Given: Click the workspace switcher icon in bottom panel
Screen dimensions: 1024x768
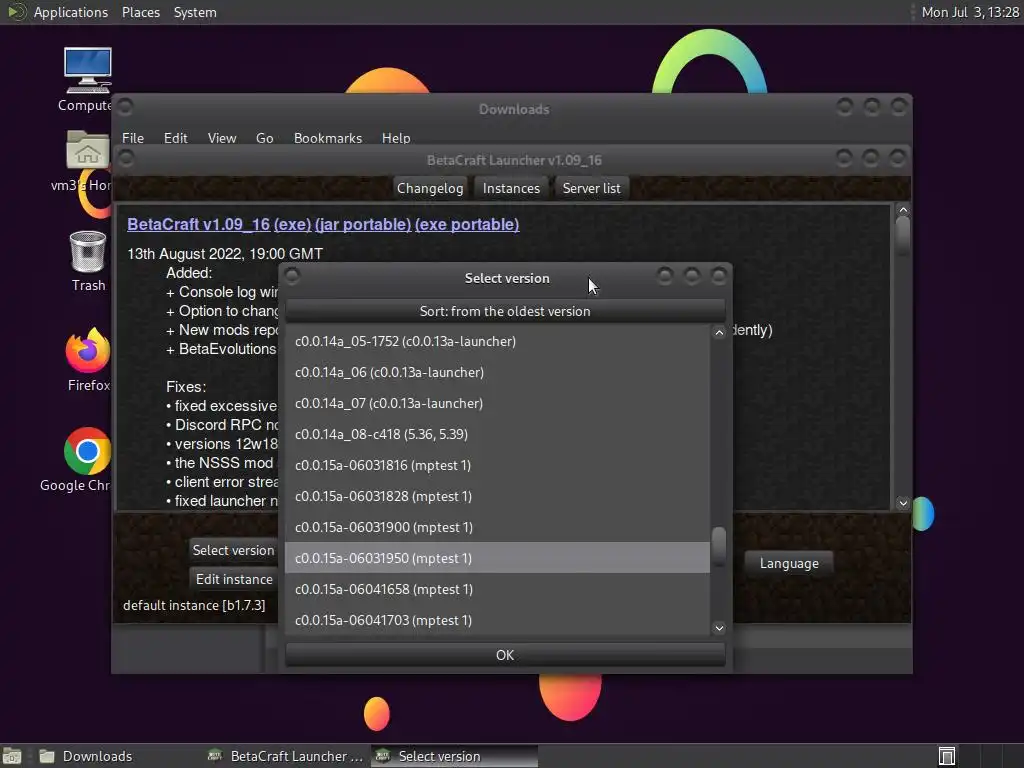Looking at the screenshot, I should (x=946, y=756).
